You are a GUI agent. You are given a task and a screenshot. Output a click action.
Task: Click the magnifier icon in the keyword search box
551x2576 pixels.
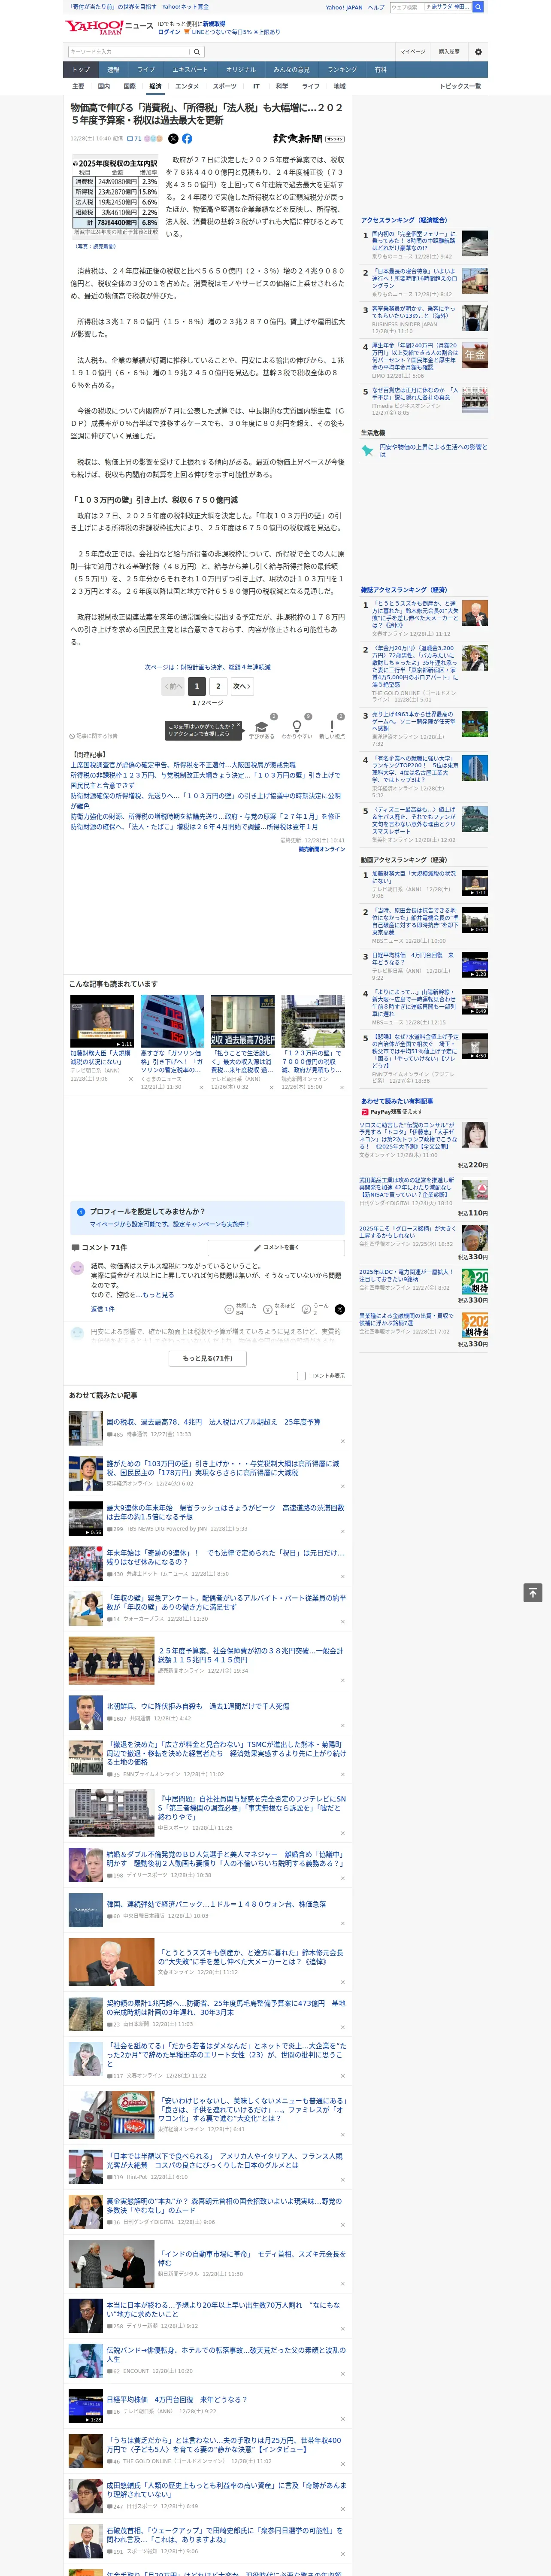[196, 52]
